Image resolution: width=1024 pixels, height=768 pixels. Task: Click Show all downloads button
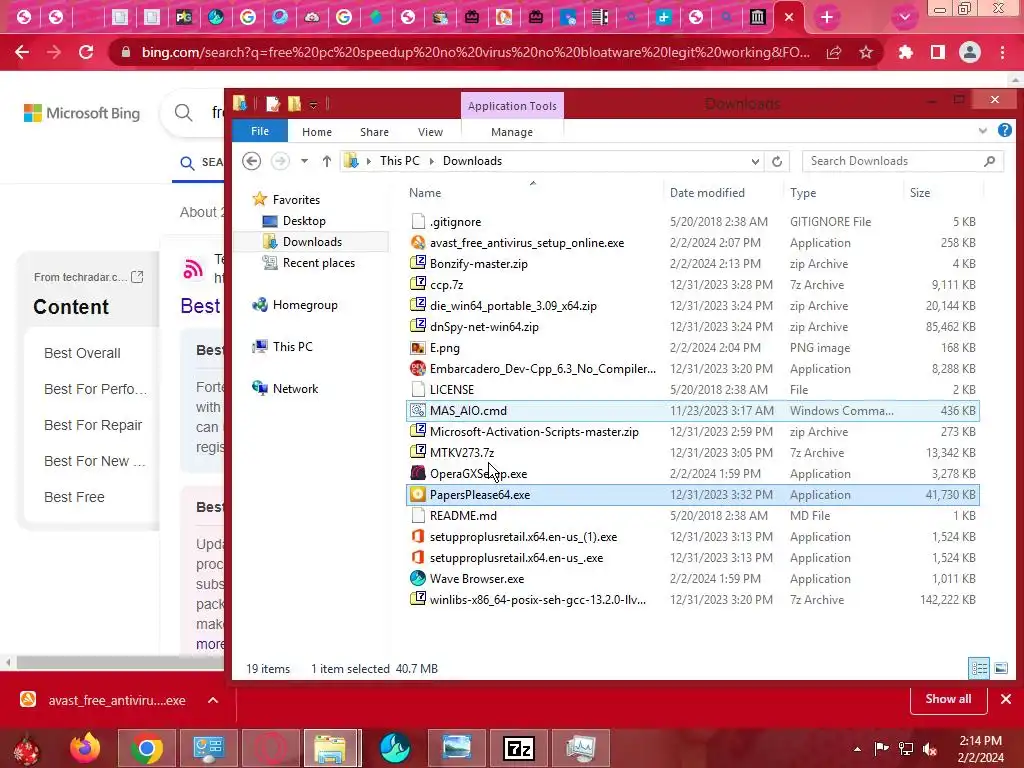pyautogui.click(x=948, y=699)
